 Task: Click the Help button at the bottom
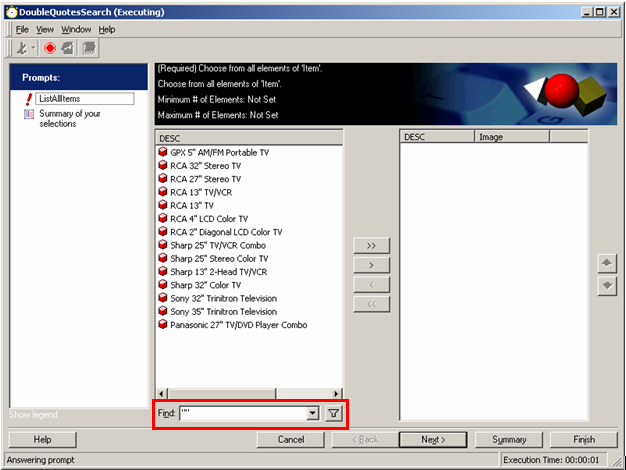point(42,440)
